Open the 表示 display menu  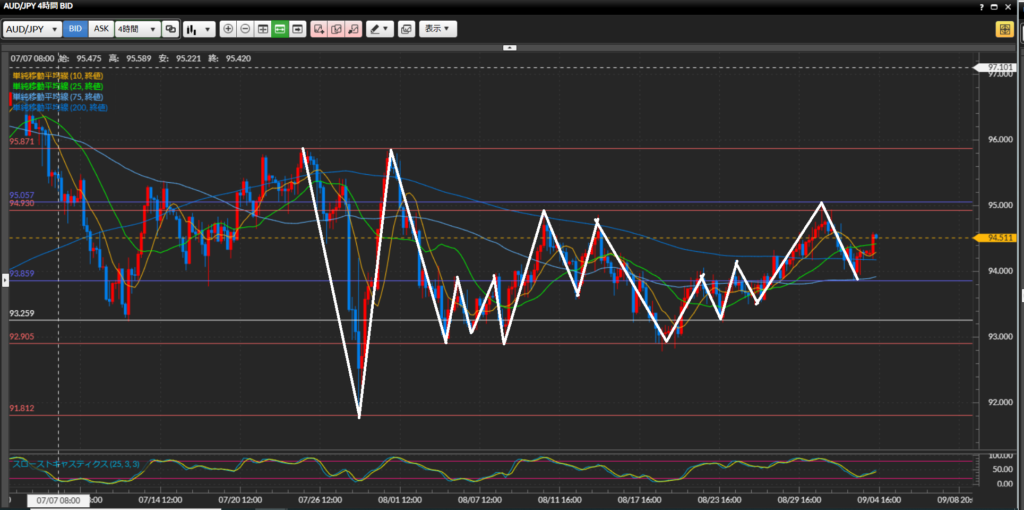pyautogui.click(x=437, y=29)
